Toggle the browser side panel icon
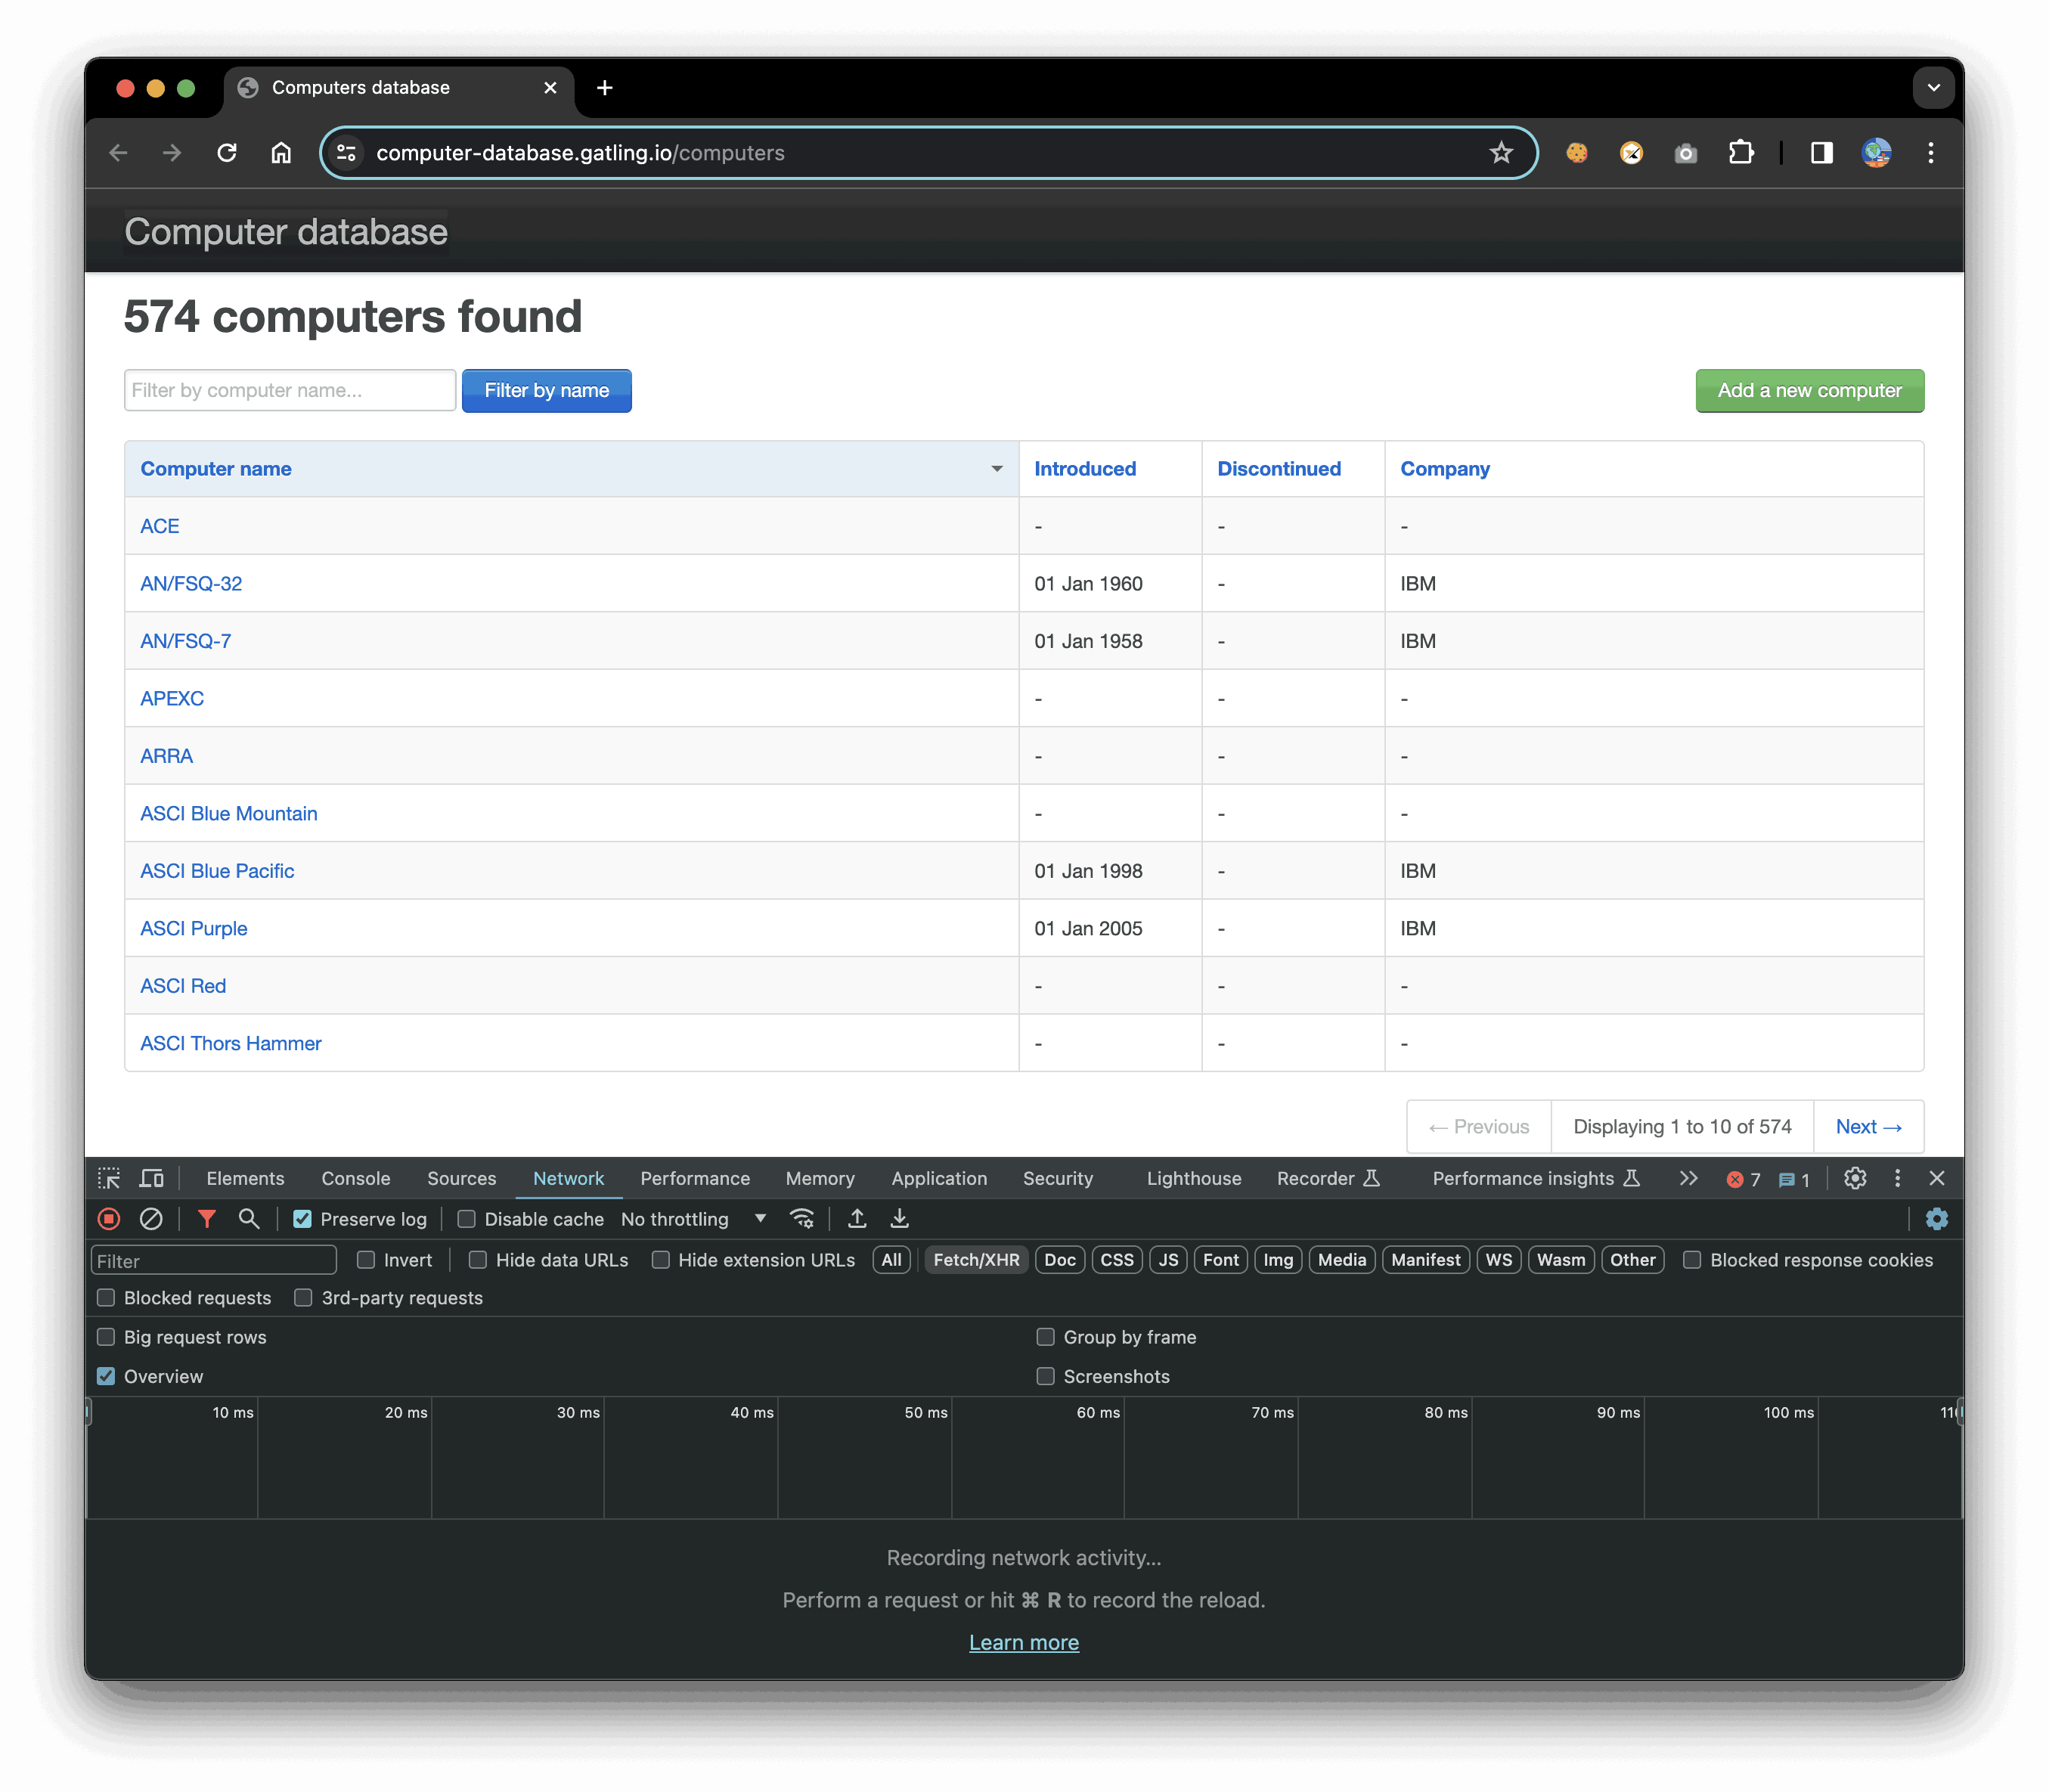Screen dimensions: 2049x1792 tap(1821, 153)
